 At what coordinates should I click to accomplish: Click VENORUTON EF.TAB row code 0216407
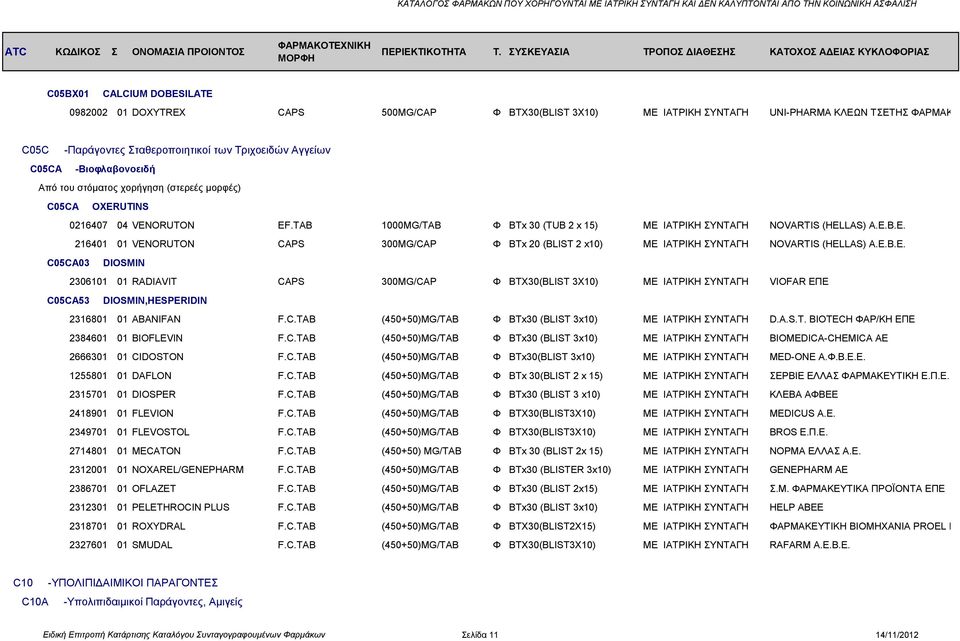click(88, 225)
